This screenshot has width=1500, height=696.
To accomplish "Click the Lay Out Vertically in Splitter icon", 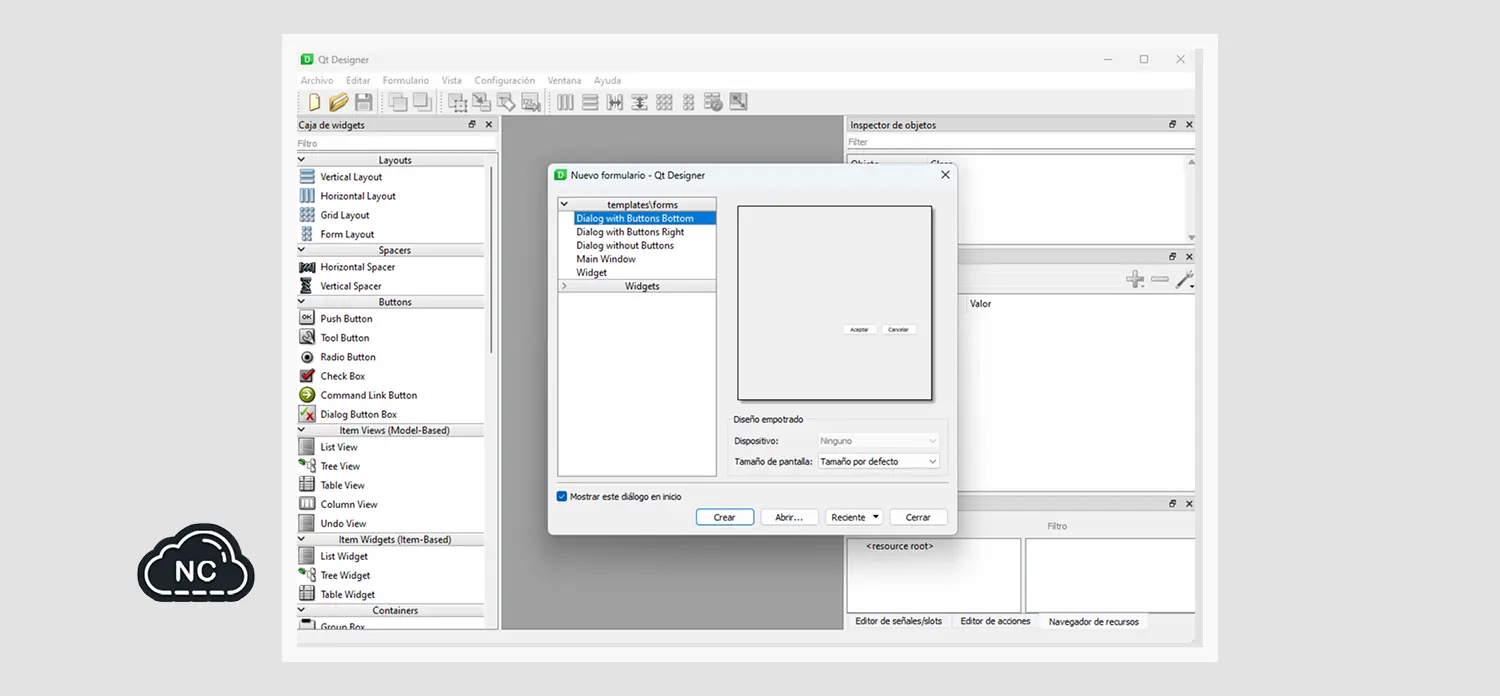I will click(x=639, y=102).
